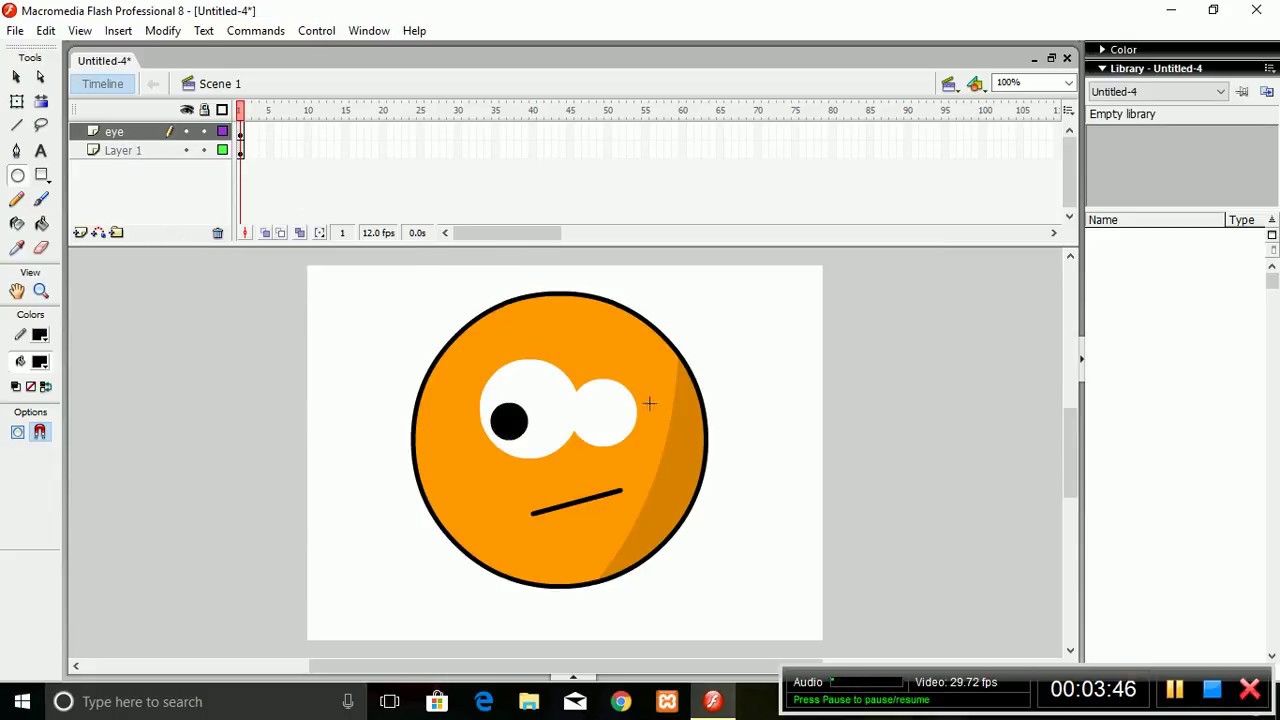Switch to the Timeline tab
The width and height of the screenshot is (1280, 720).
click(x=102, y=83)
